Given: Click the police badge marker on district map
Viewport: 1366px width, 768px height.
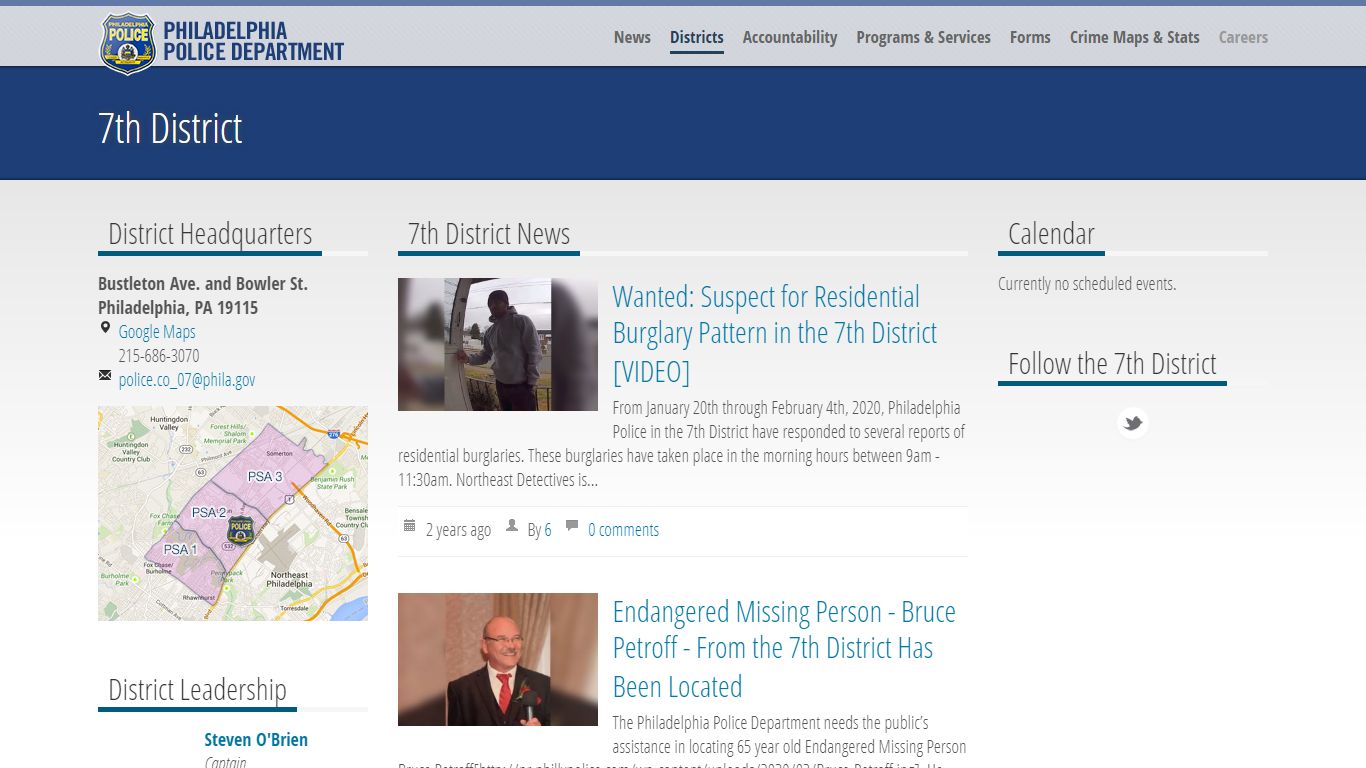Looking at the screenshot, I should pos(240,529).
